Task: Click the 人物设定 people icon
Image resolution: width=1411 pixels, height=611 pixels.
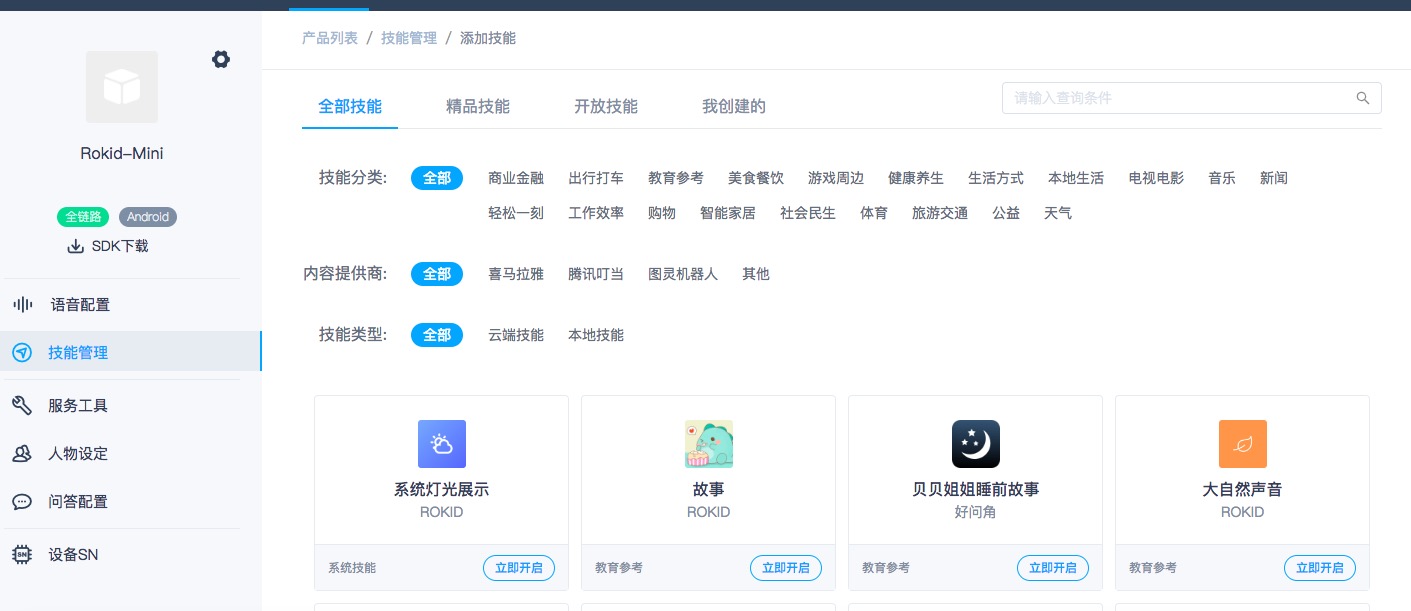Action: [22, 454]
